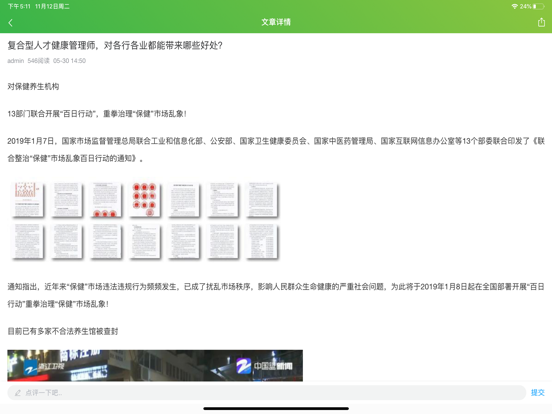The image size is (552, 414).
Task: Check the Wi-Fi status icon
Action: pyautogui.click(x=514, y=6)
